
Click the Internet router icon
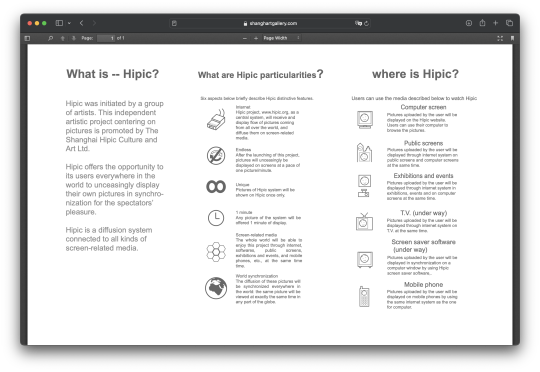216,120
